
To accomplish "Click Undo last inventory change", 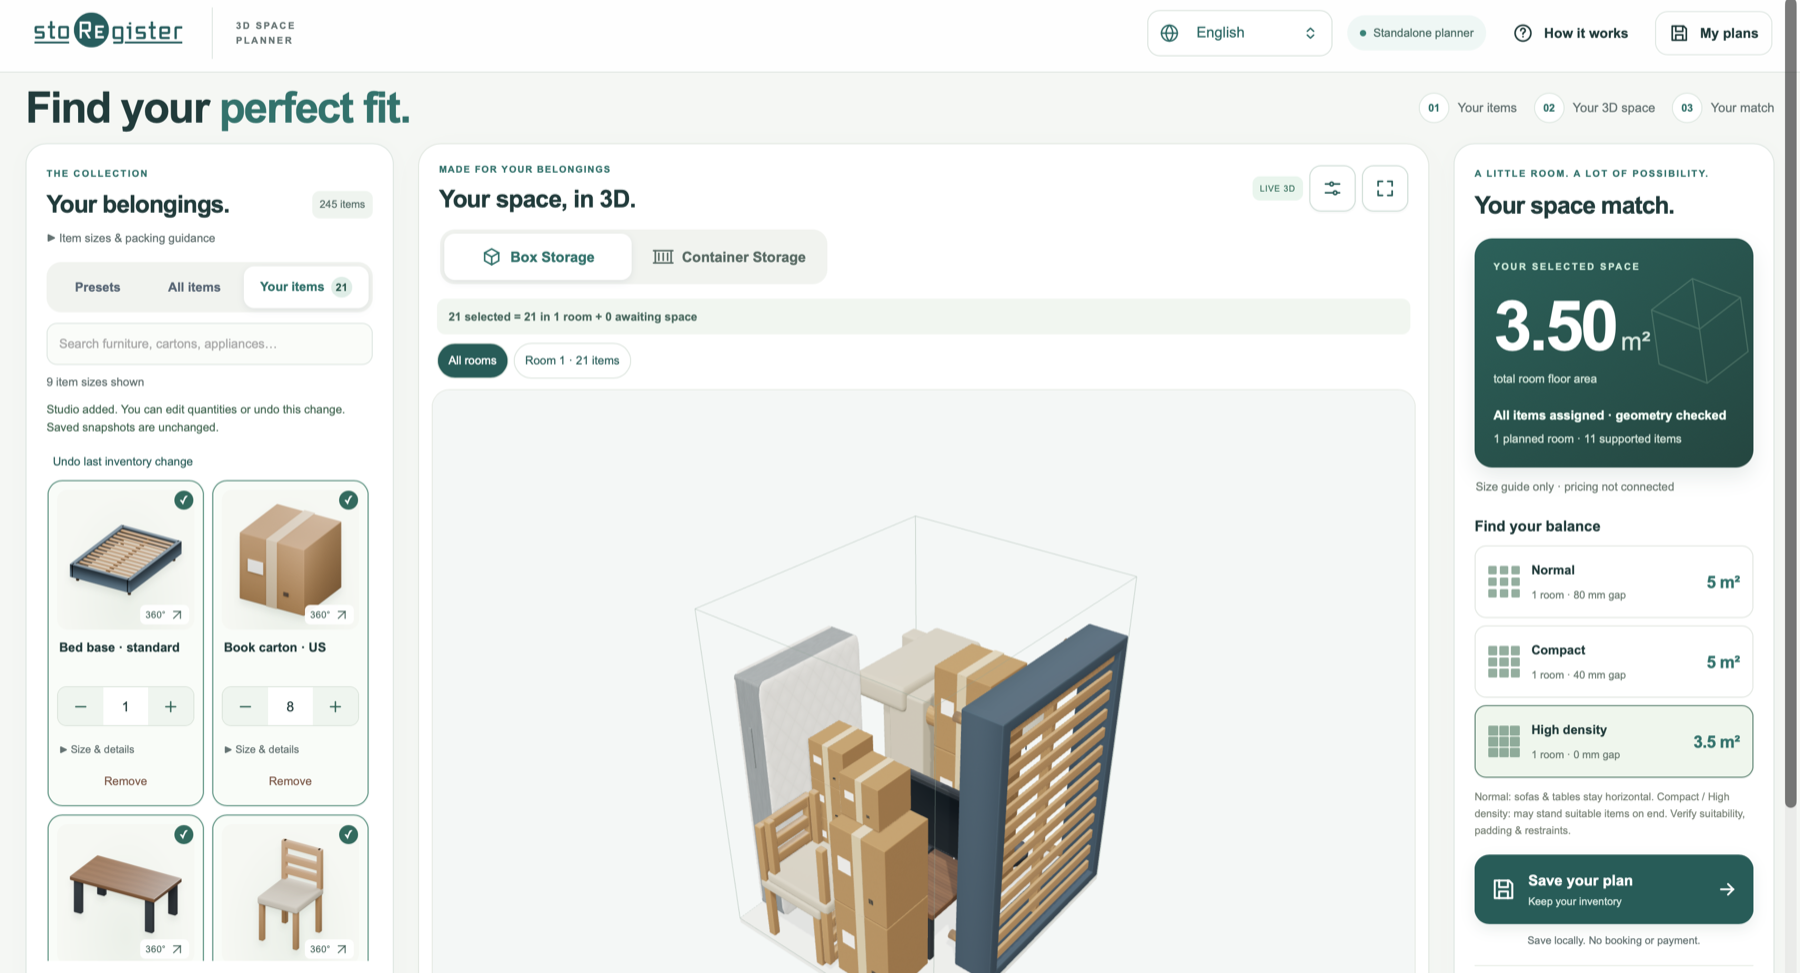I will [x=123, y=461].
